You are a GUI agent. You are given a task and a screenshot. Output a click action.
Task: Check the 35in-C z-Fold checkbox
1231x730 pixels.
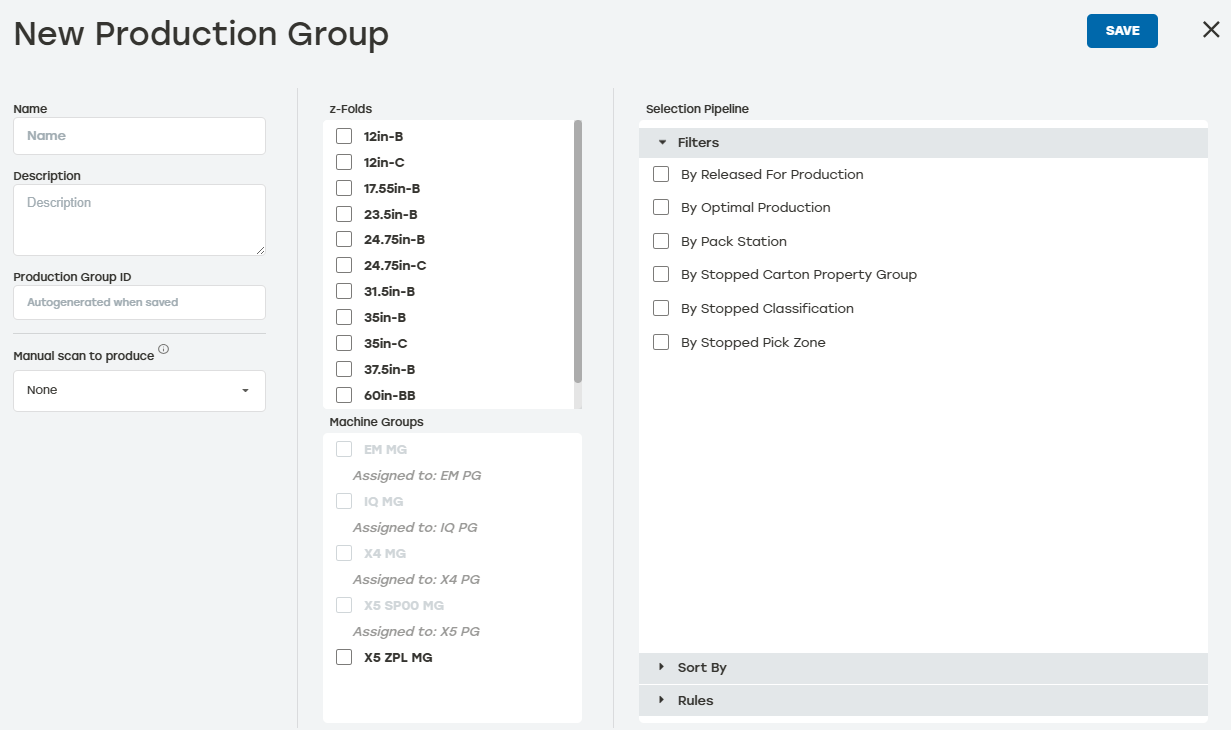coord(344,343)
